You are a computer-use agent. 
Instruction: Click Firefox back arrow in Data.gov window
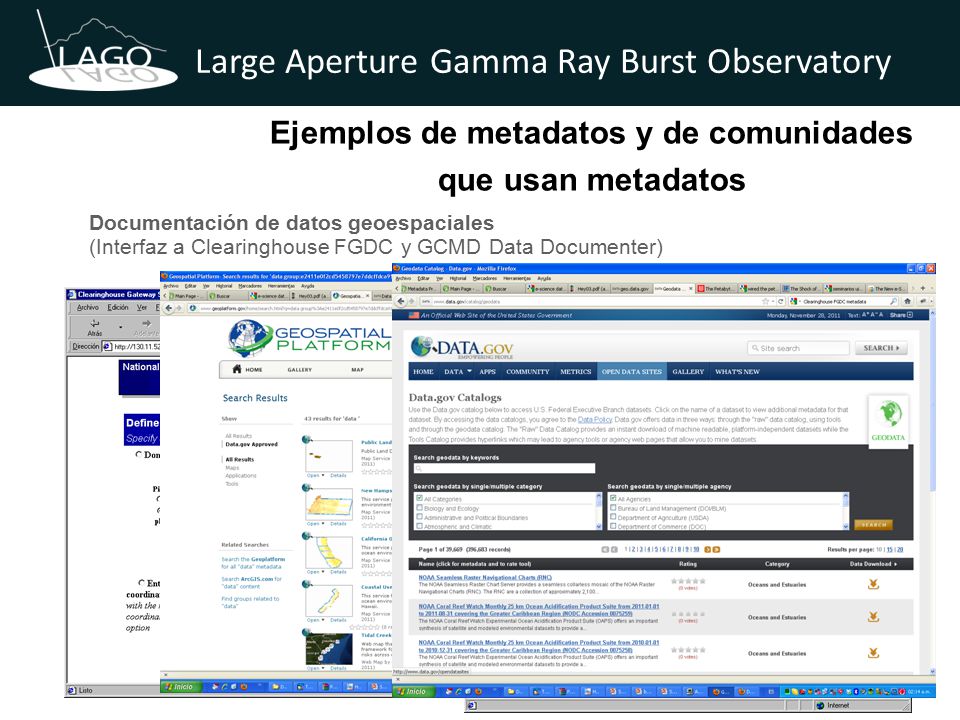401,301
